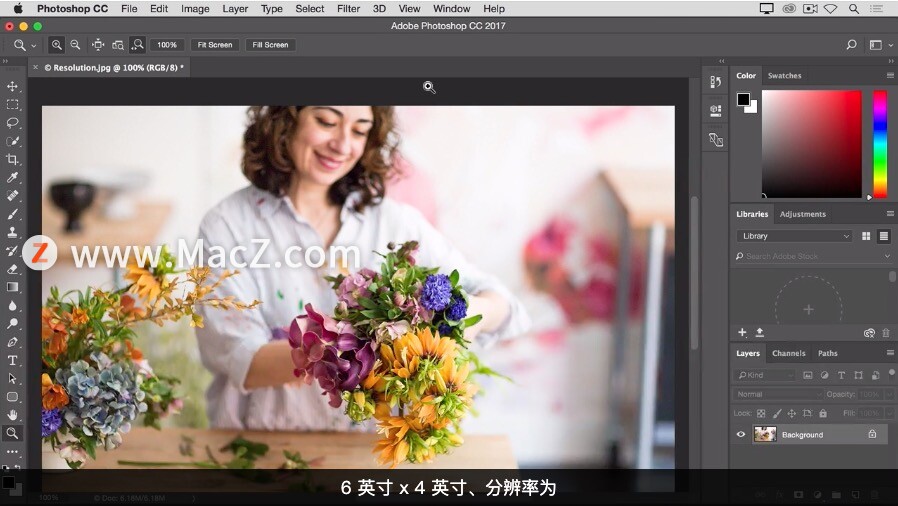The height and width of the screenshot is (506, 898).
Task: Add content to the library plus icon
Action: (x=742, y=333)
